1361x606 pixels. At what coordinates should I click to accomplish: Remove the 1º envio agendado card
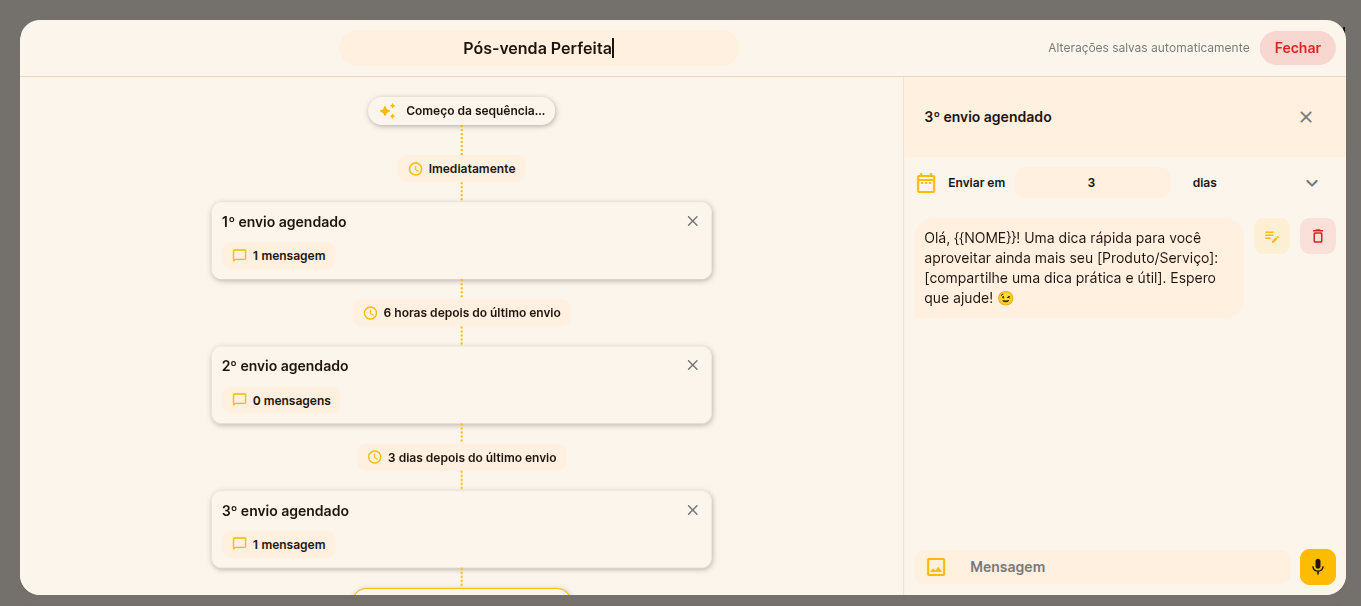click(692, 221)
